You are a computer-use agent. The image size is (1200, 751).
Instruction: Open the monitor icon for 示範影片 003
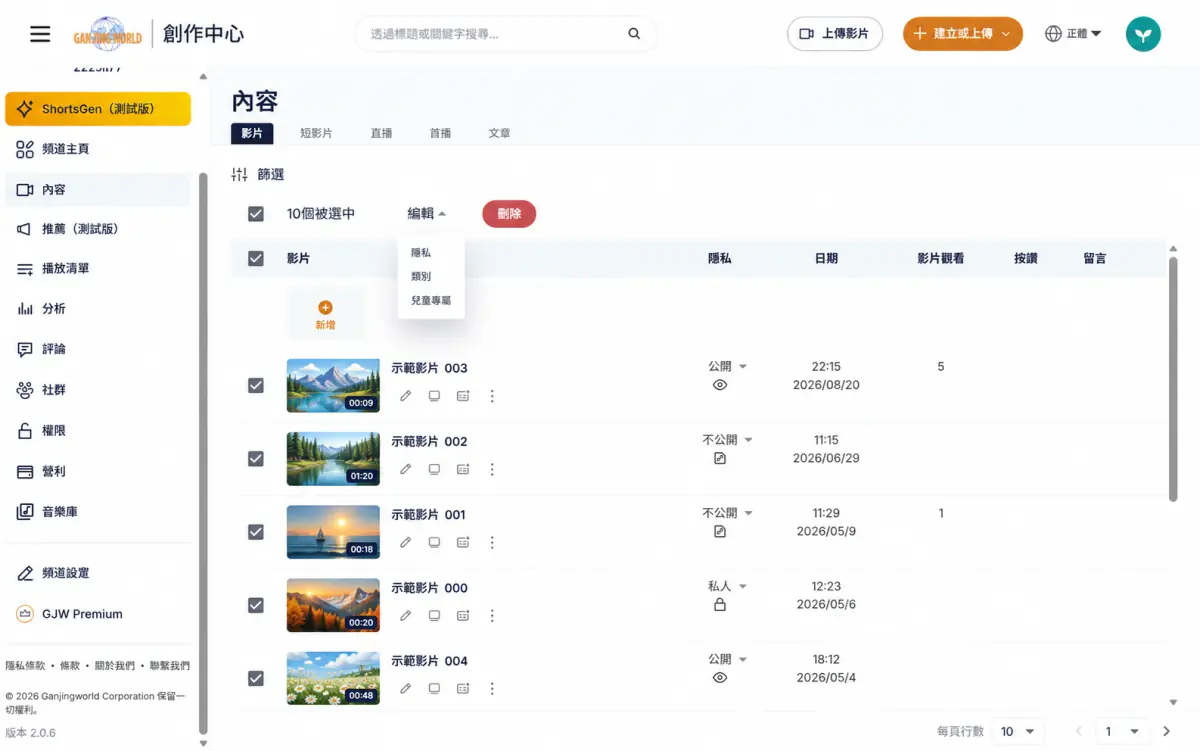point(434,396)
